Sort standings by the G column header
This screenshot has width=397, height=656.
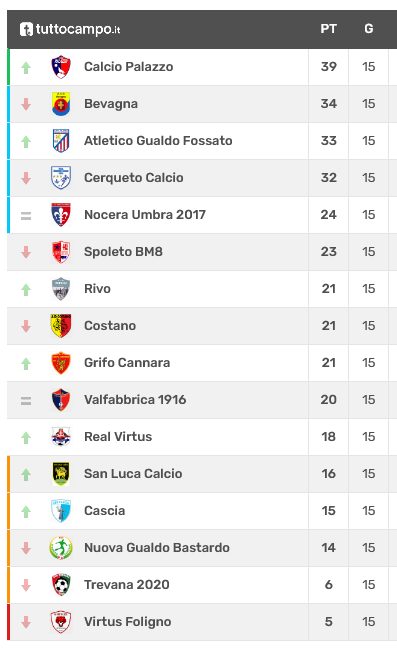click(x=369, y=29)
